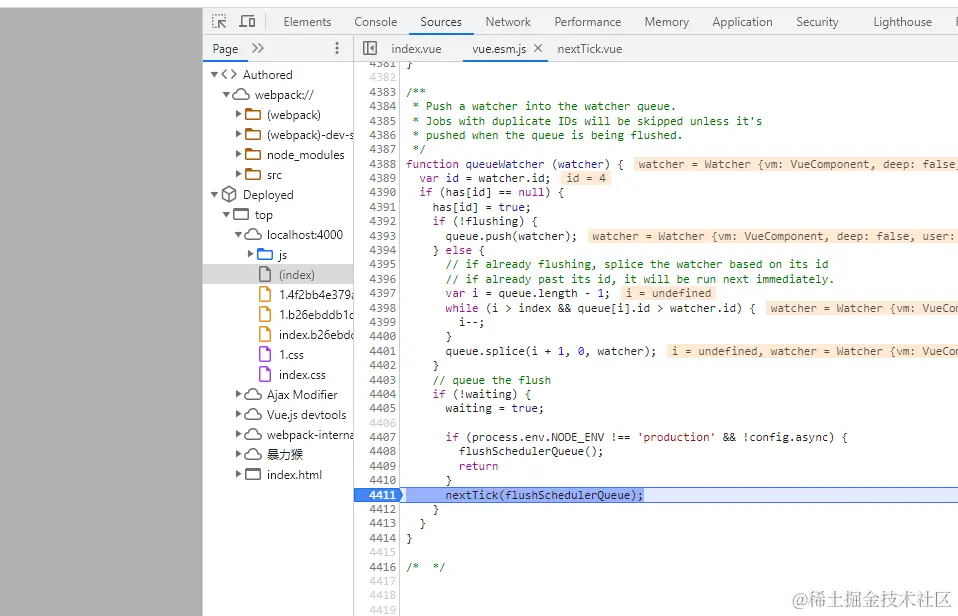Click the 1.css file icon
The height and width of the screenshot is (616, 958).
[x=265, y=354]
